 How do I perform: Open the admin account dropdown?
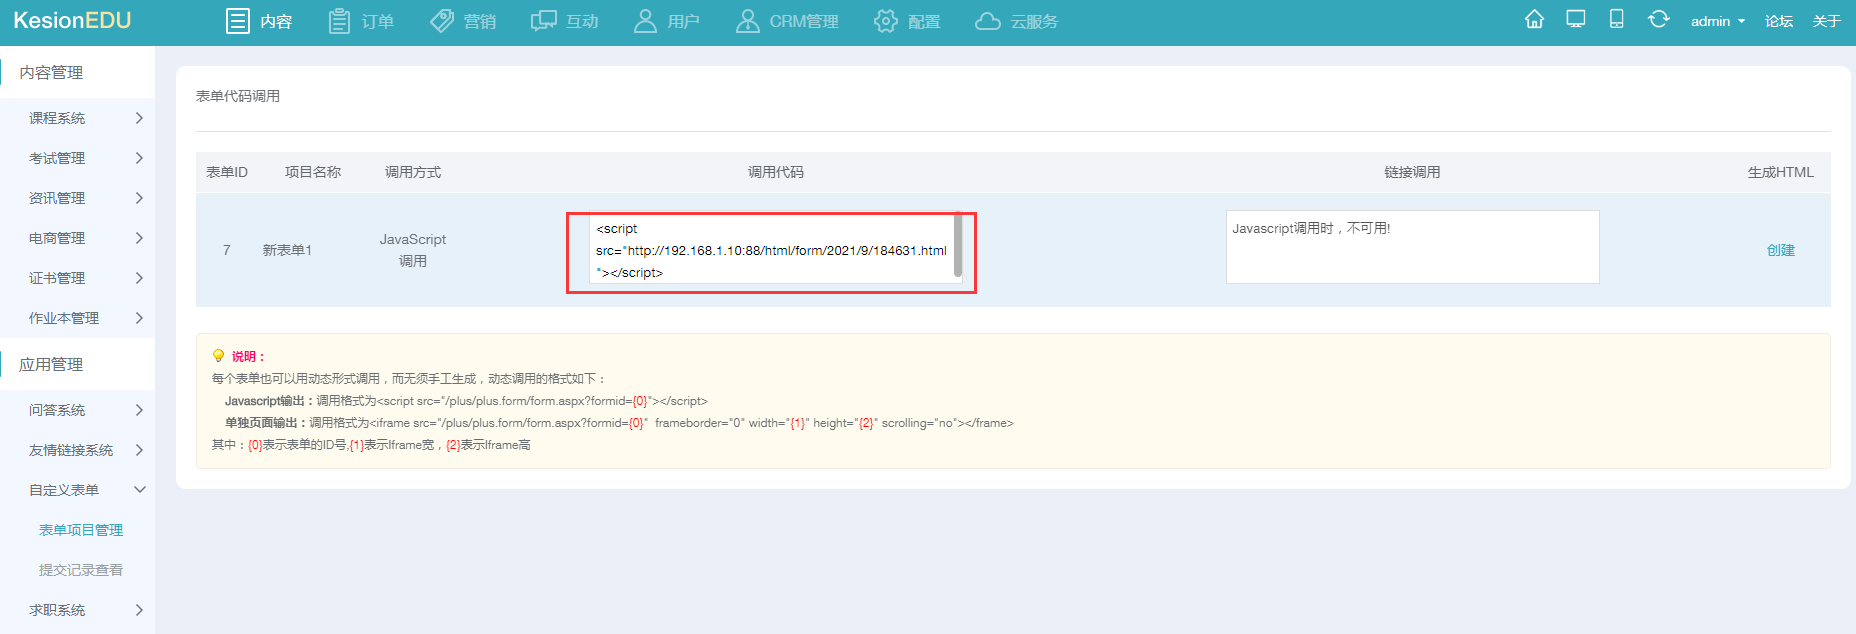(x=1717, y=21)
